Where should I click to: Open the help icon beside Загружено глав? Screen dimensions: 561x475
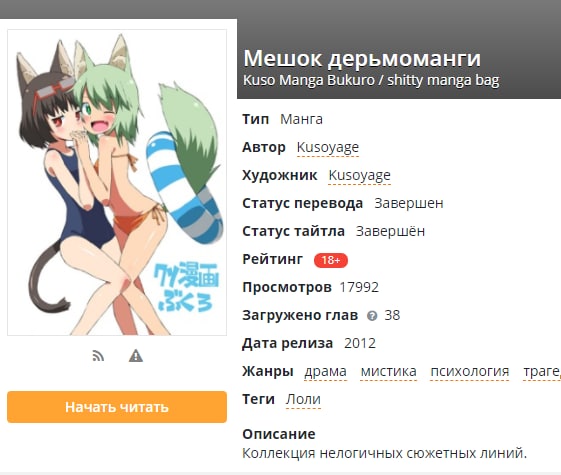[x=372, y=316]
